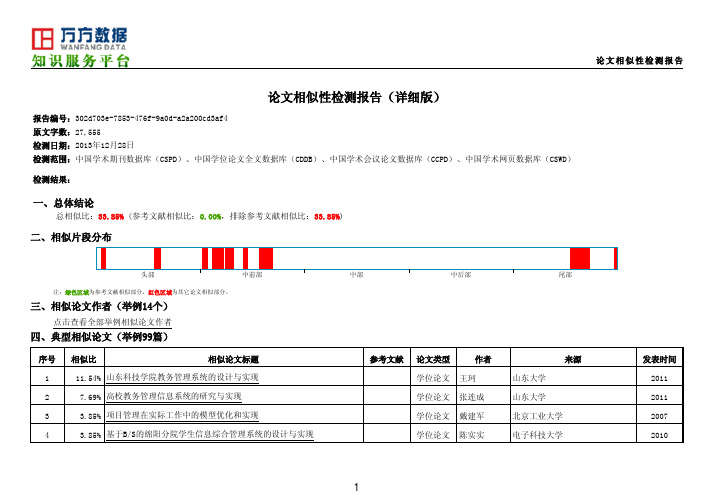Image resolution: width=713 pixels, height=504 pixels.
Task: Click the 中后部 label under distribution bar
Action: (461, 275)
